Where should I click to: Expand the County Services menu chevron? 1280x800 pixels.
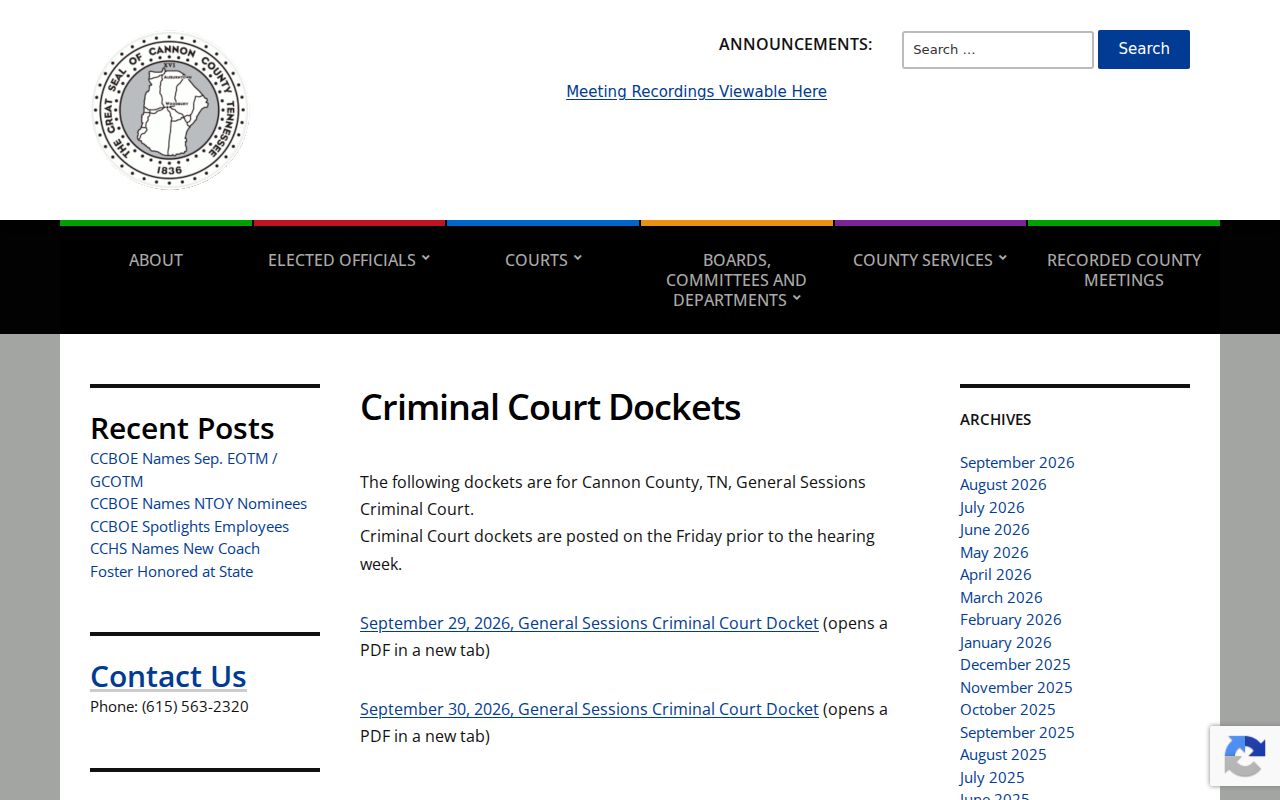coord(1002,258)
